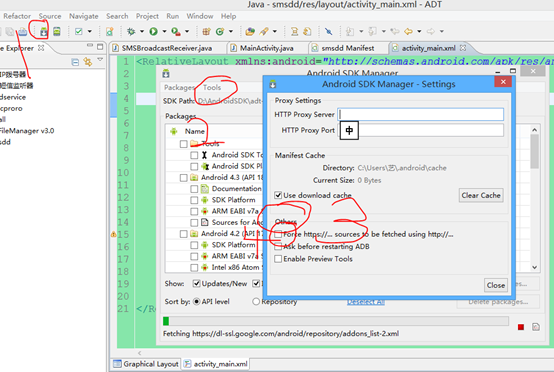Screen dimensions: 554x372
Task: Click the SDK Manager fetch progress bar
Action: pyautogui.click(x=336, y=321)
